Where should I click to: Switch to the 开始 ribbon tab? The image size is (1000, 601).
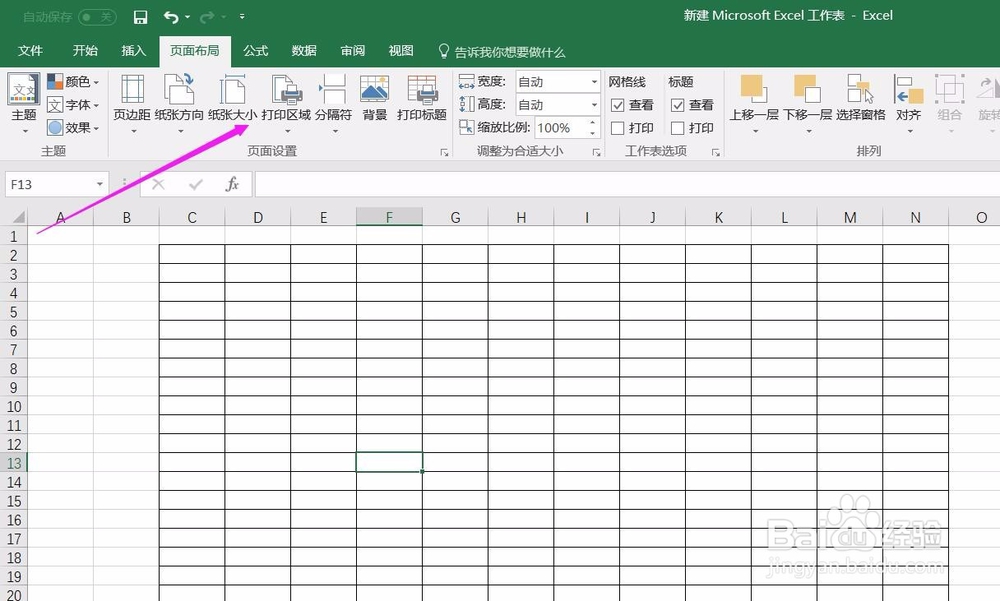(84, 51)
